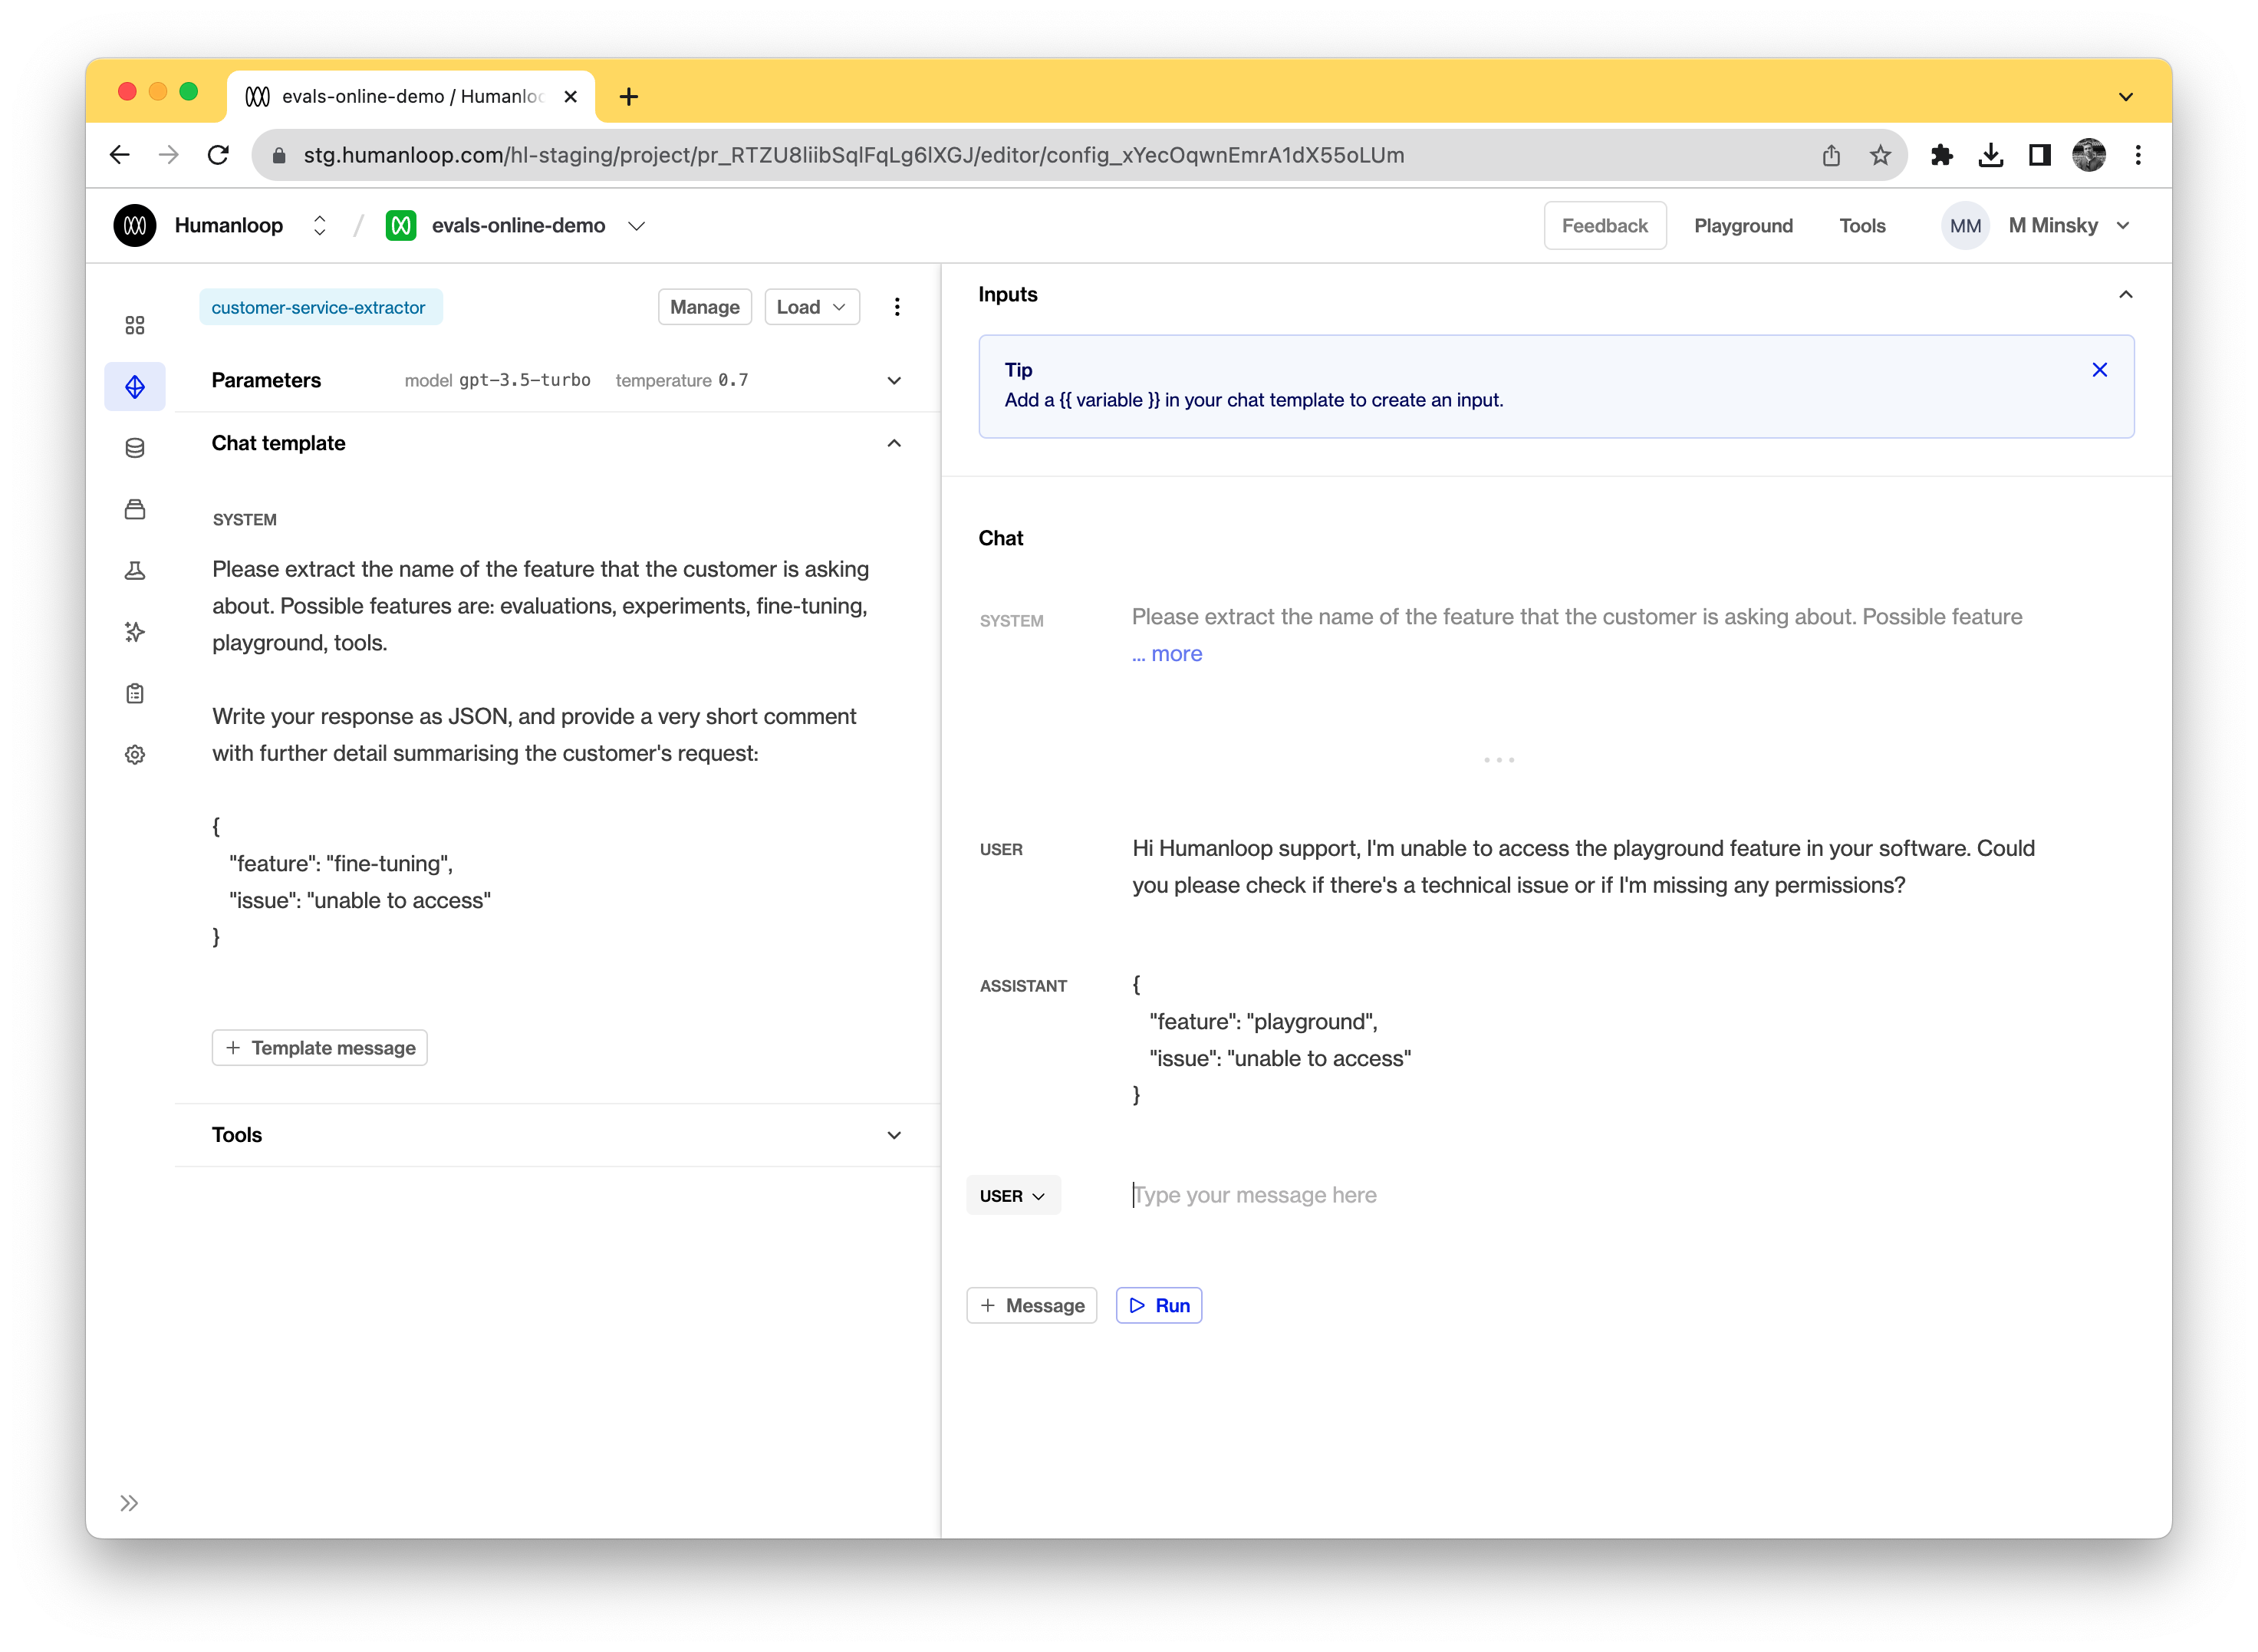
Task: Open the sparkle fine-tuning icon in sidebar
Action: 135,632
